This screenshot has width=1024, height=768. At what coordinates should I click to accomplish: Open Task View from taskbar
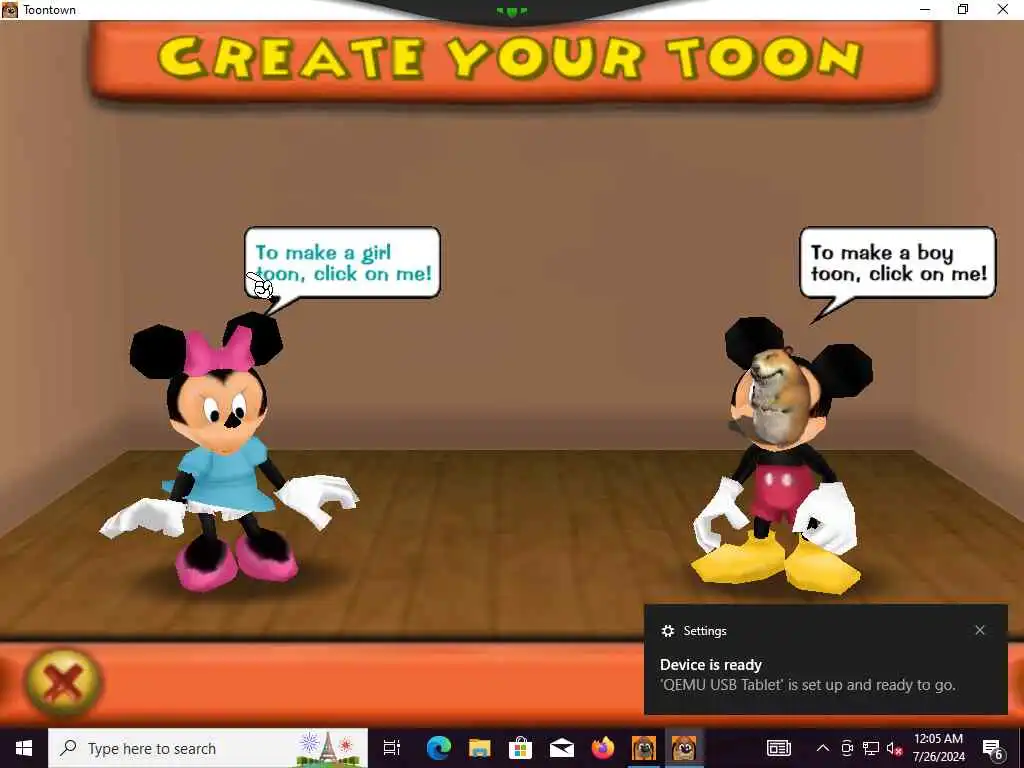391,748
